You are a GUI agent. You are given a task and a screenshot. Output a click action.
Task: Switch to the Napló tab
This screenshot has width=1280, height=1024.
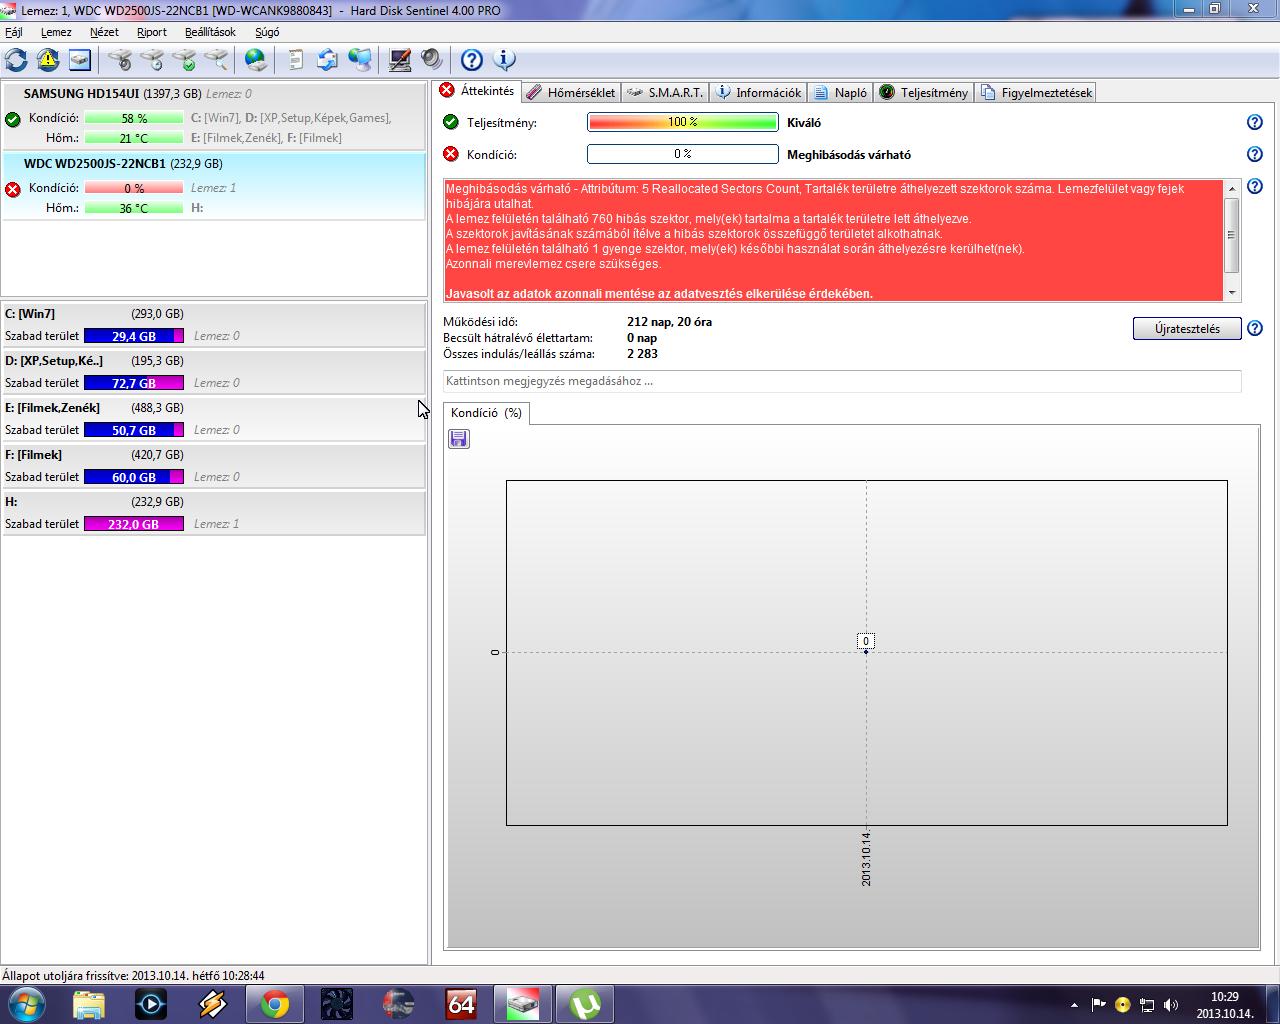click(x=840, y=92)
